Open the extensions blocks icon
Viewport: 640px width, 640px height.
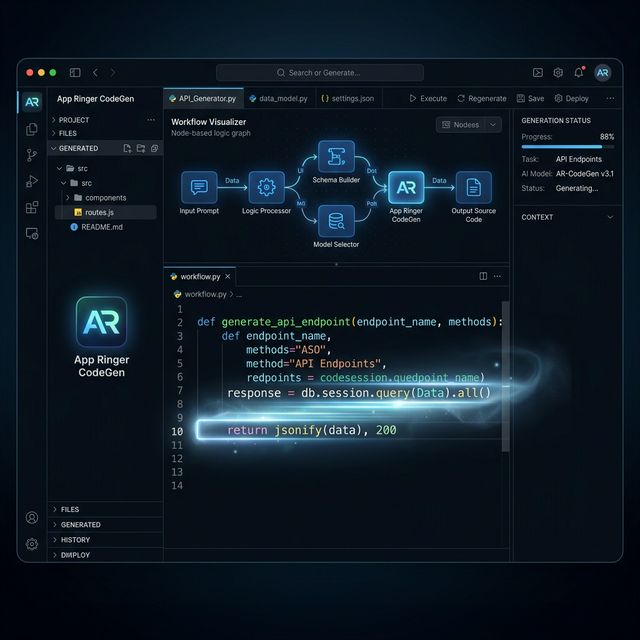click(x=32, y=207)
